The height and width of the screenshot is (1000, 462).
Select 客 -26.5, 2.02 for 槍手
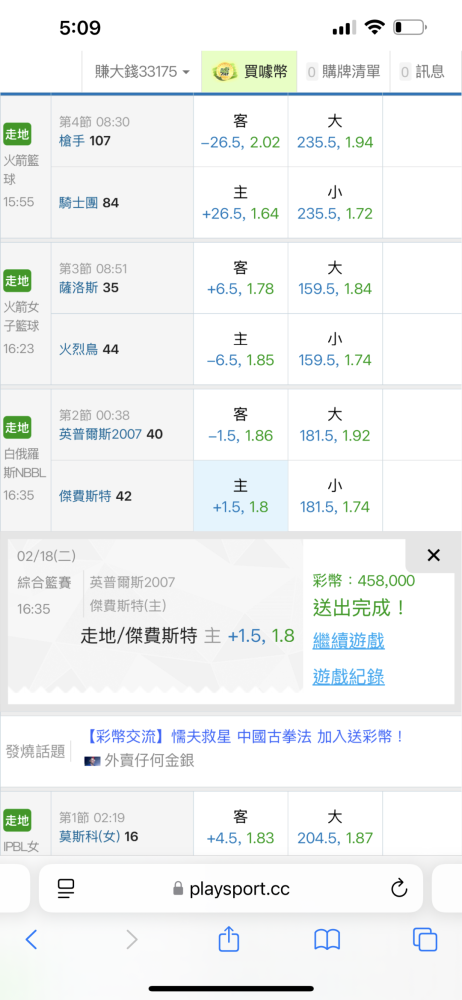point(241,131)
